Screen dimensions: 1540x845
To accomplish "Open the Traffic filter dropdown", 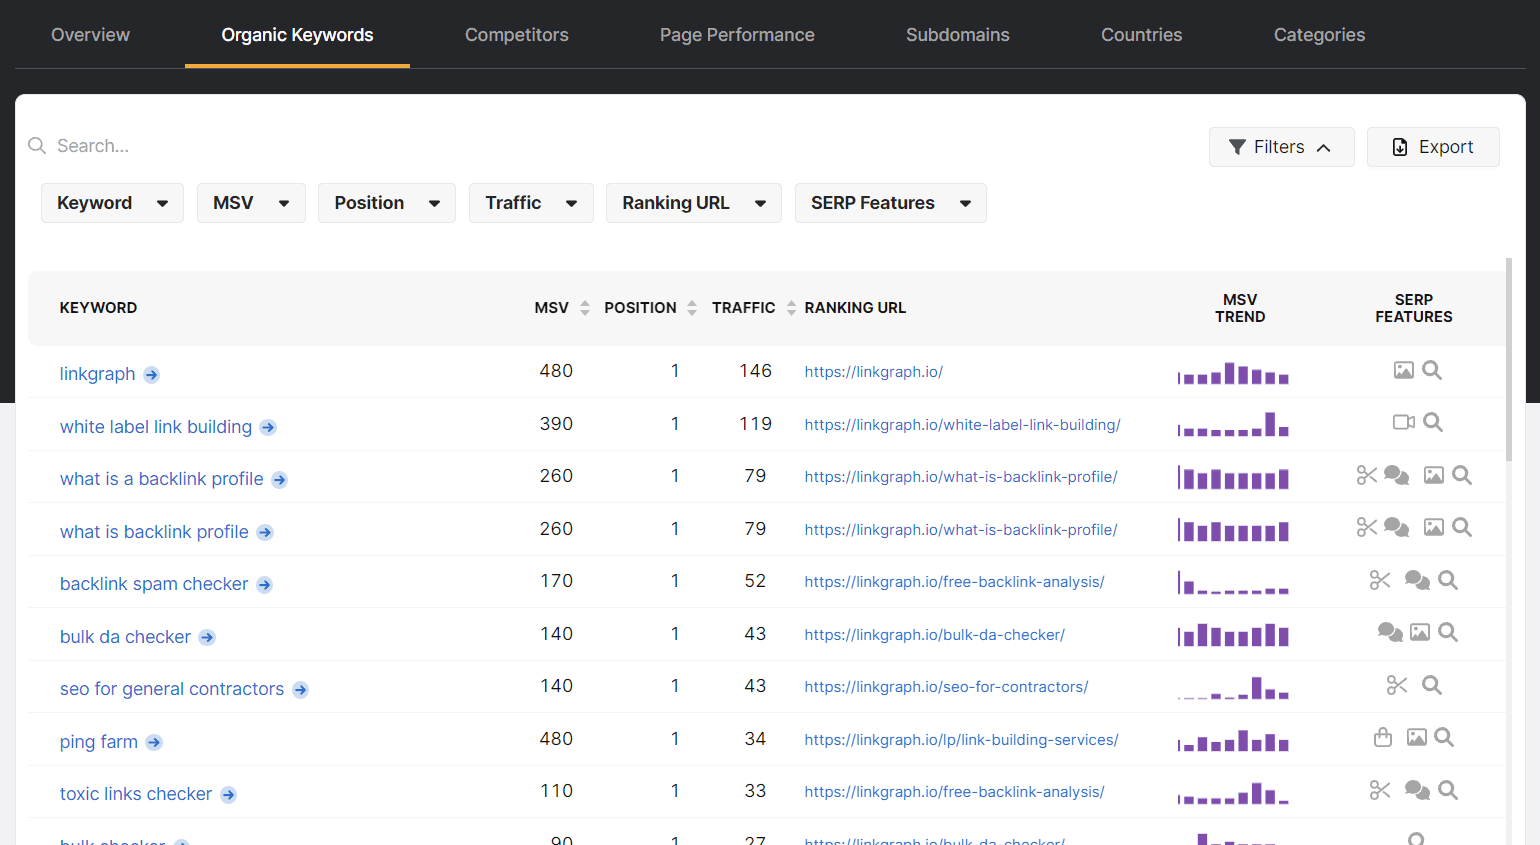I will pyautogui.click(x=531, y=203).
